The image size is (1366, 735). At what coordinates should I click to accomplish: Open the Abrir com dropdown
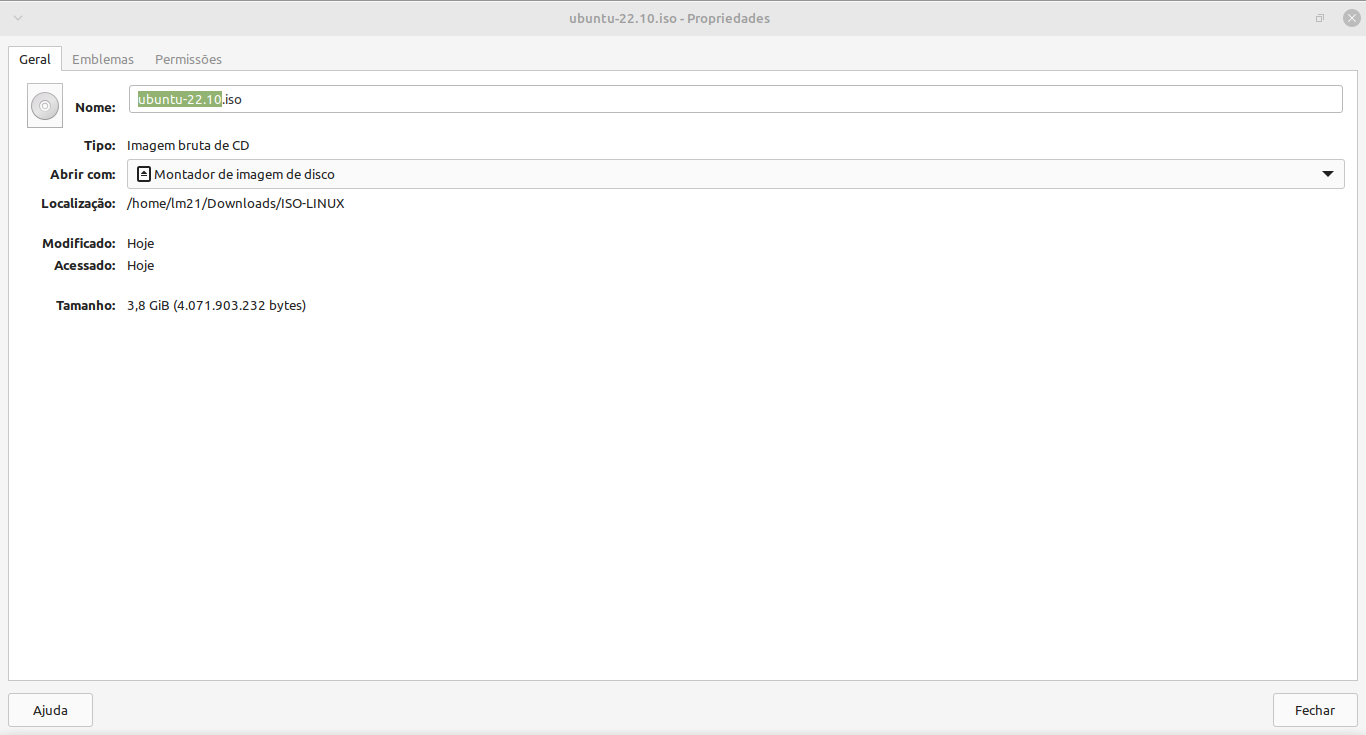click(736, 174)
